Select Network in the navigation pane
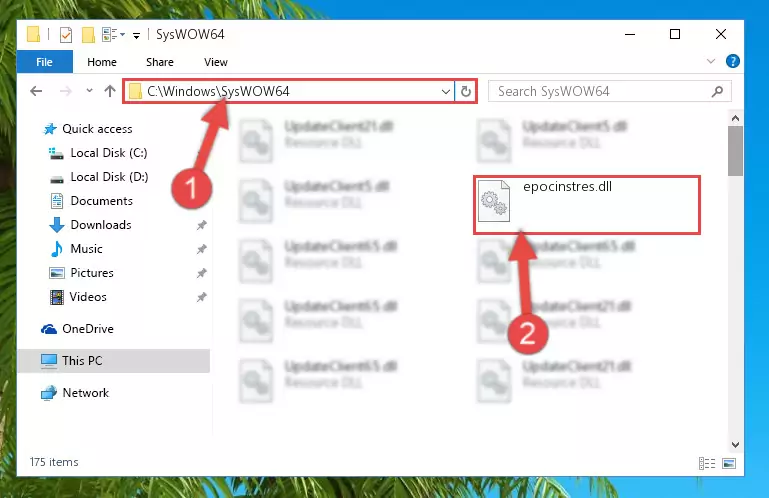The image size is (769, 498). point(85,393)
